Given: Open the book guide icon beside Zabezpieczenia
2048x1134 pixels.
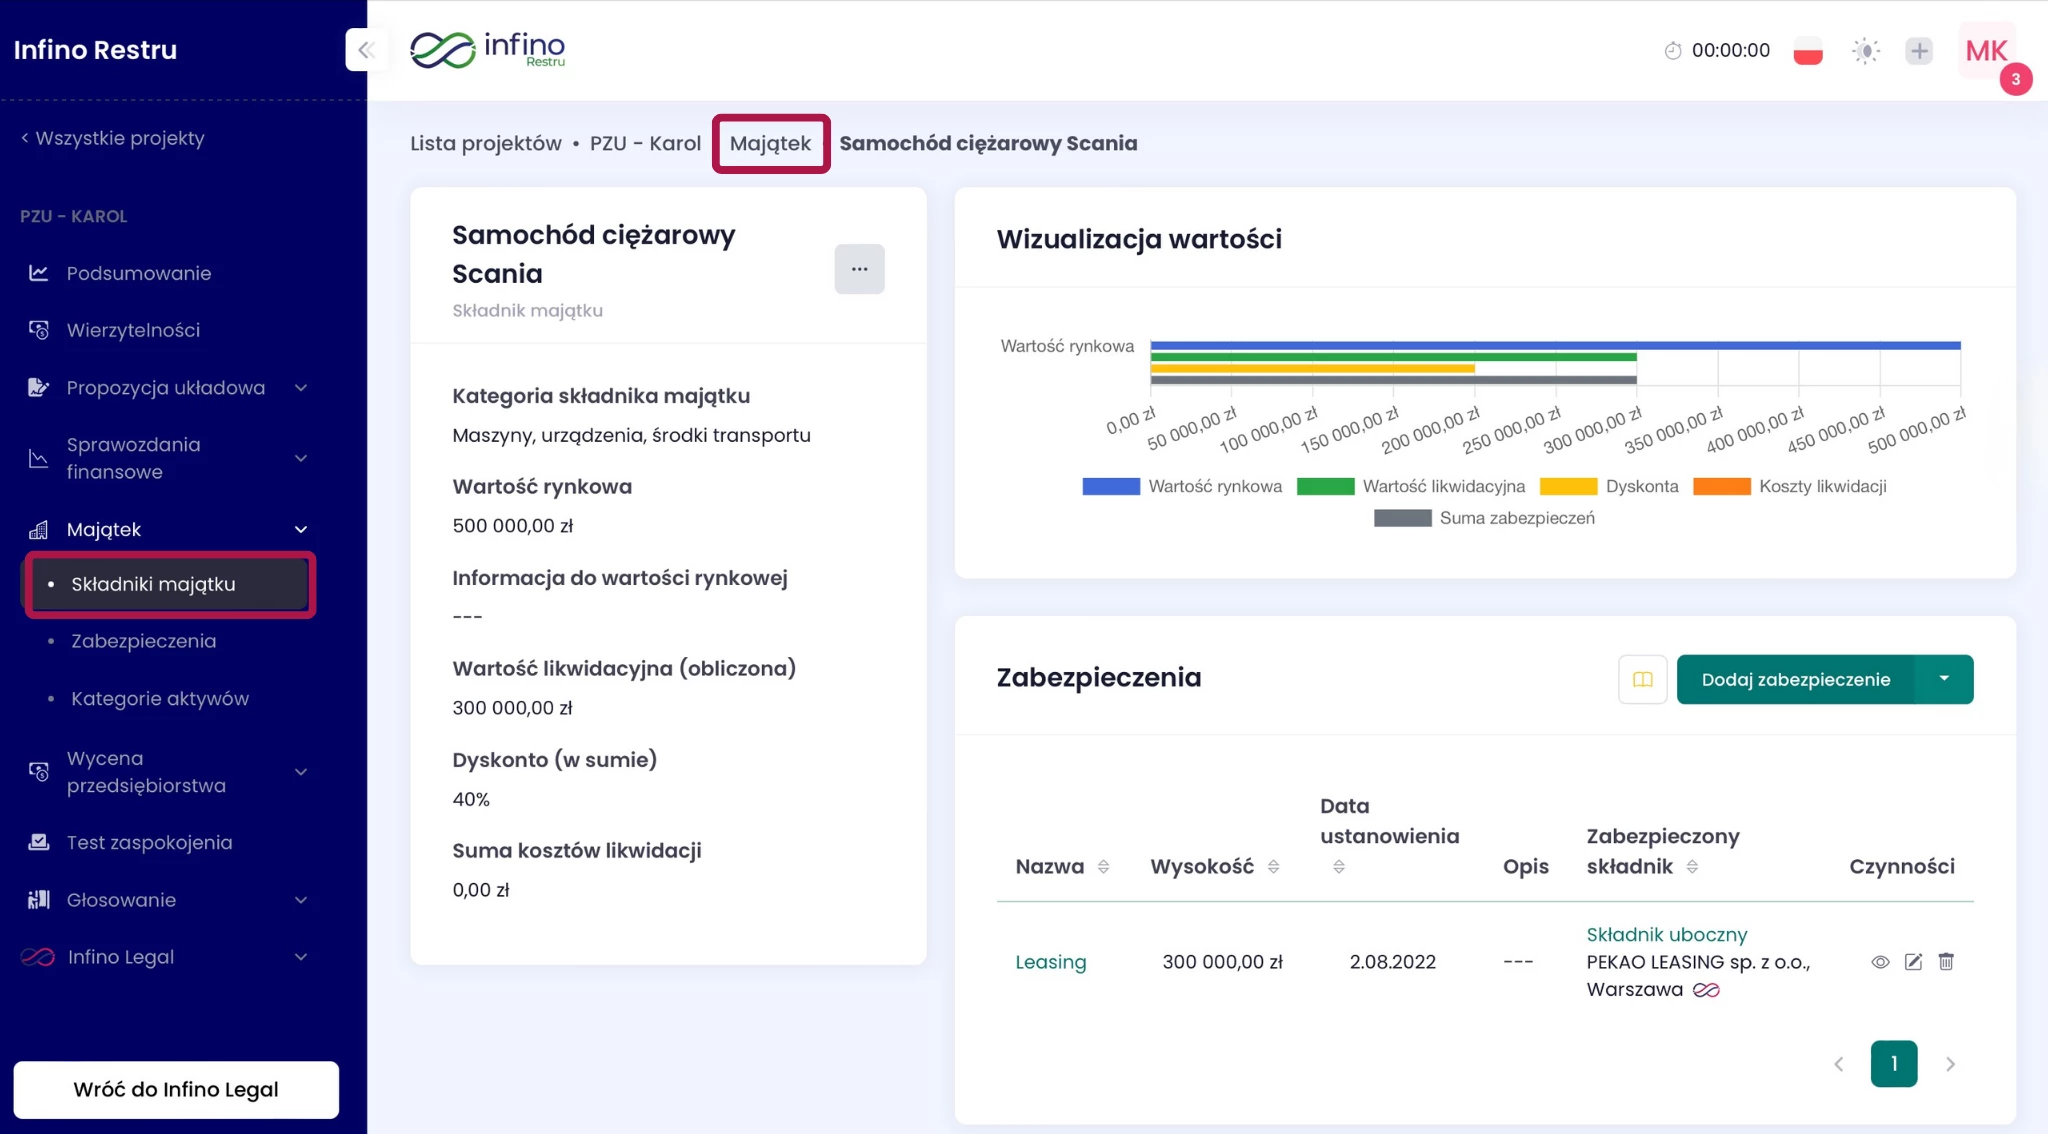Looking at the screenshot, I should pos(1642,680).
